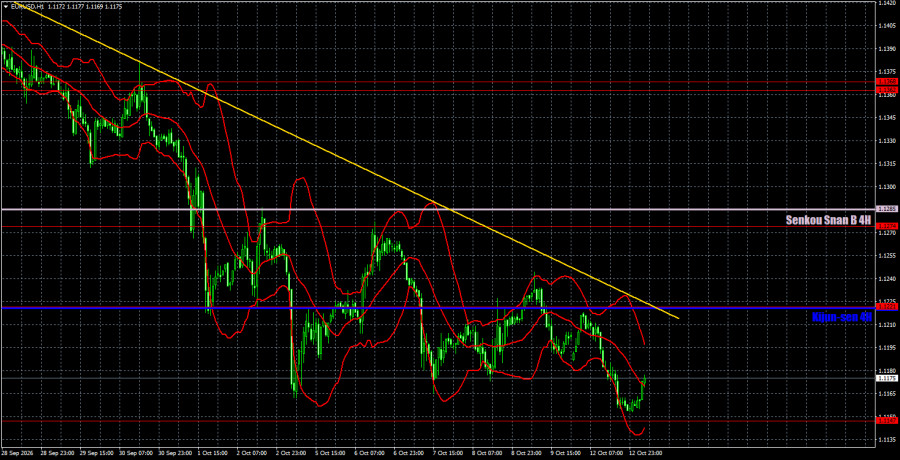Click the 1.1195 price scale label

pyautogui.click(x=886, y=347)
